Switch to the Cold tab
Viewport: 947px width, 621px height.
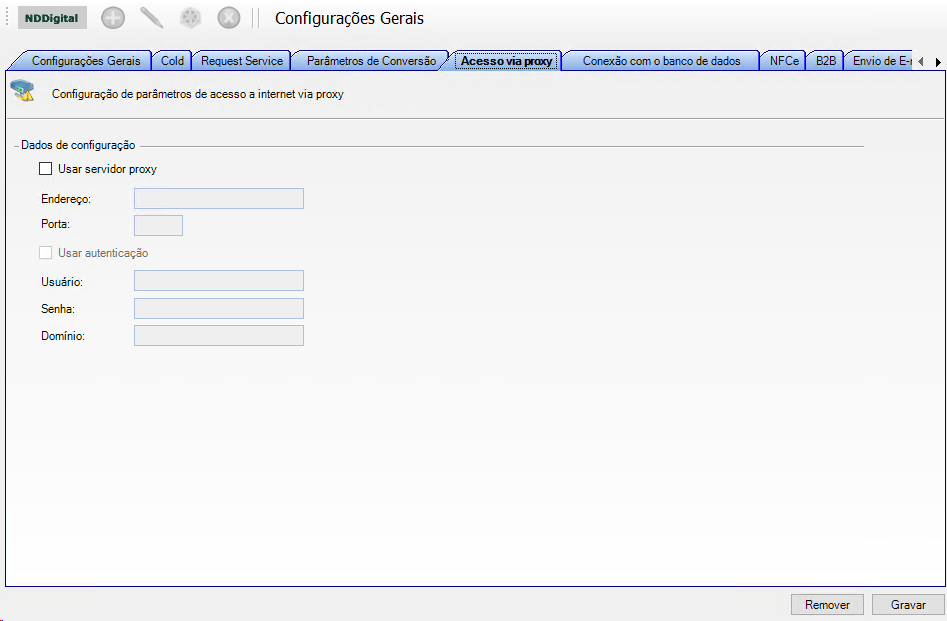(x=172, y=61)
